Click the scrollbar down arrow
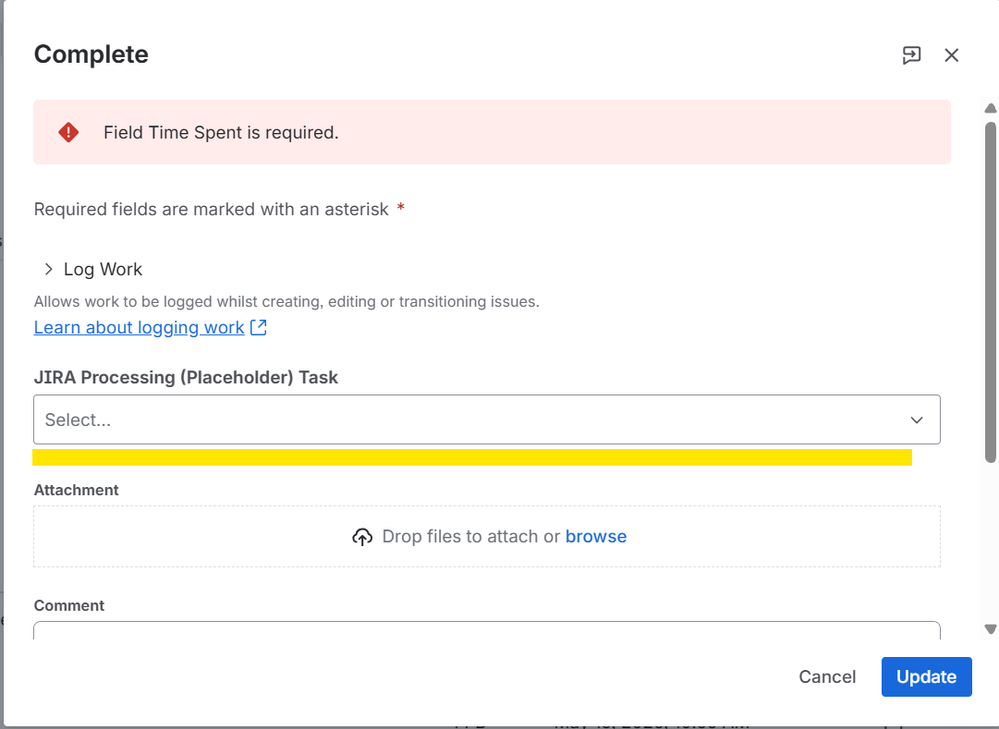The width and height of the screenshot is (999, 729). (x=990, y=629)
